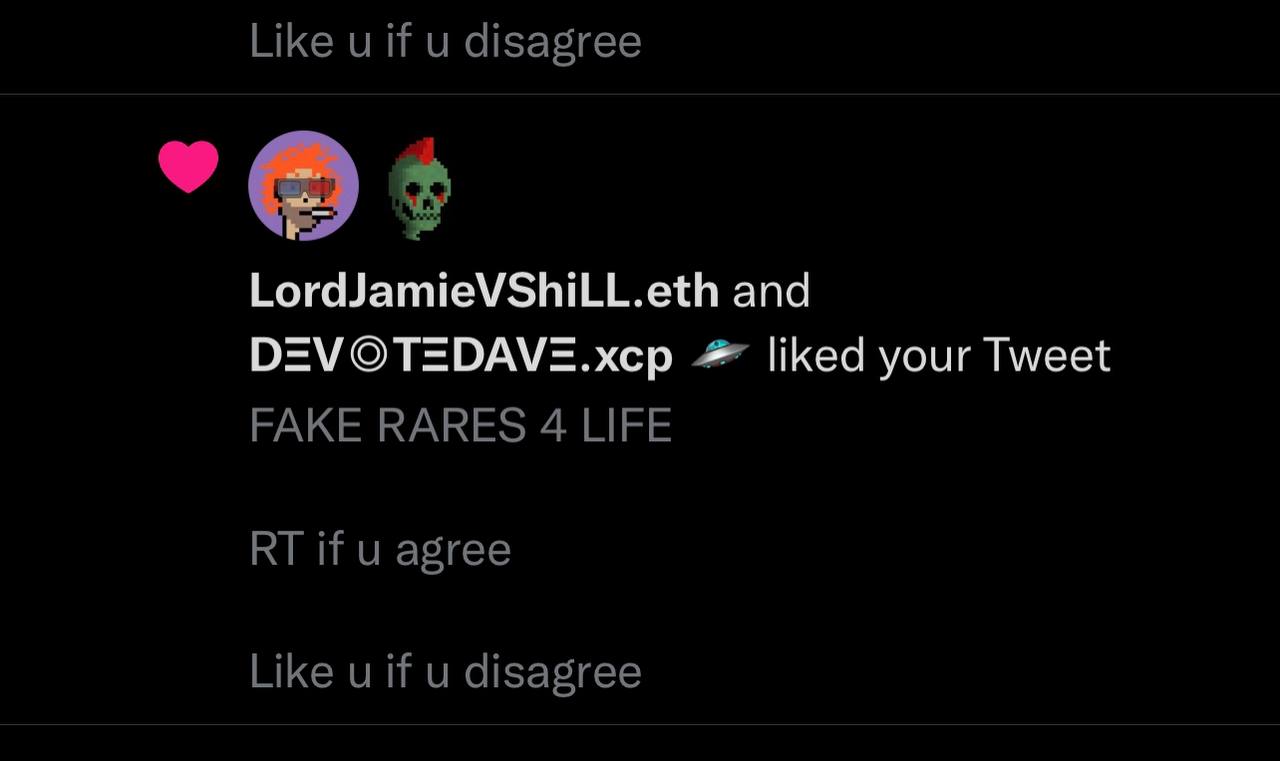Click the word 'and' between the usernames

771,291
